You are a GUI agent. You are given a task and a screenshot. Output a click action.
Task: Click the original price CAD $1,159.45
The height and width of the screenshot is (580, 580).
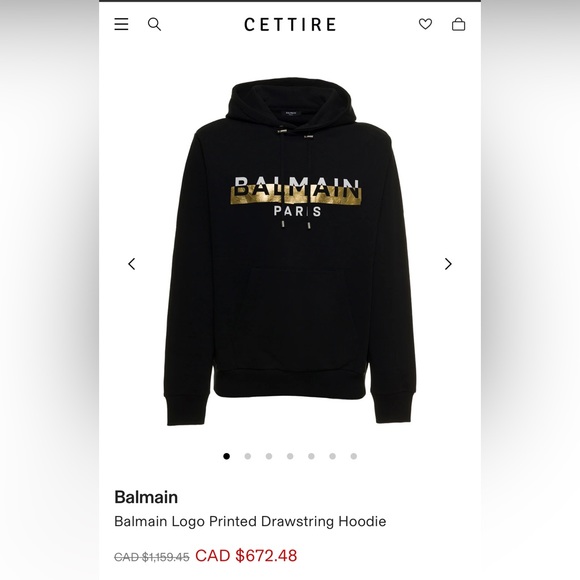152,557
